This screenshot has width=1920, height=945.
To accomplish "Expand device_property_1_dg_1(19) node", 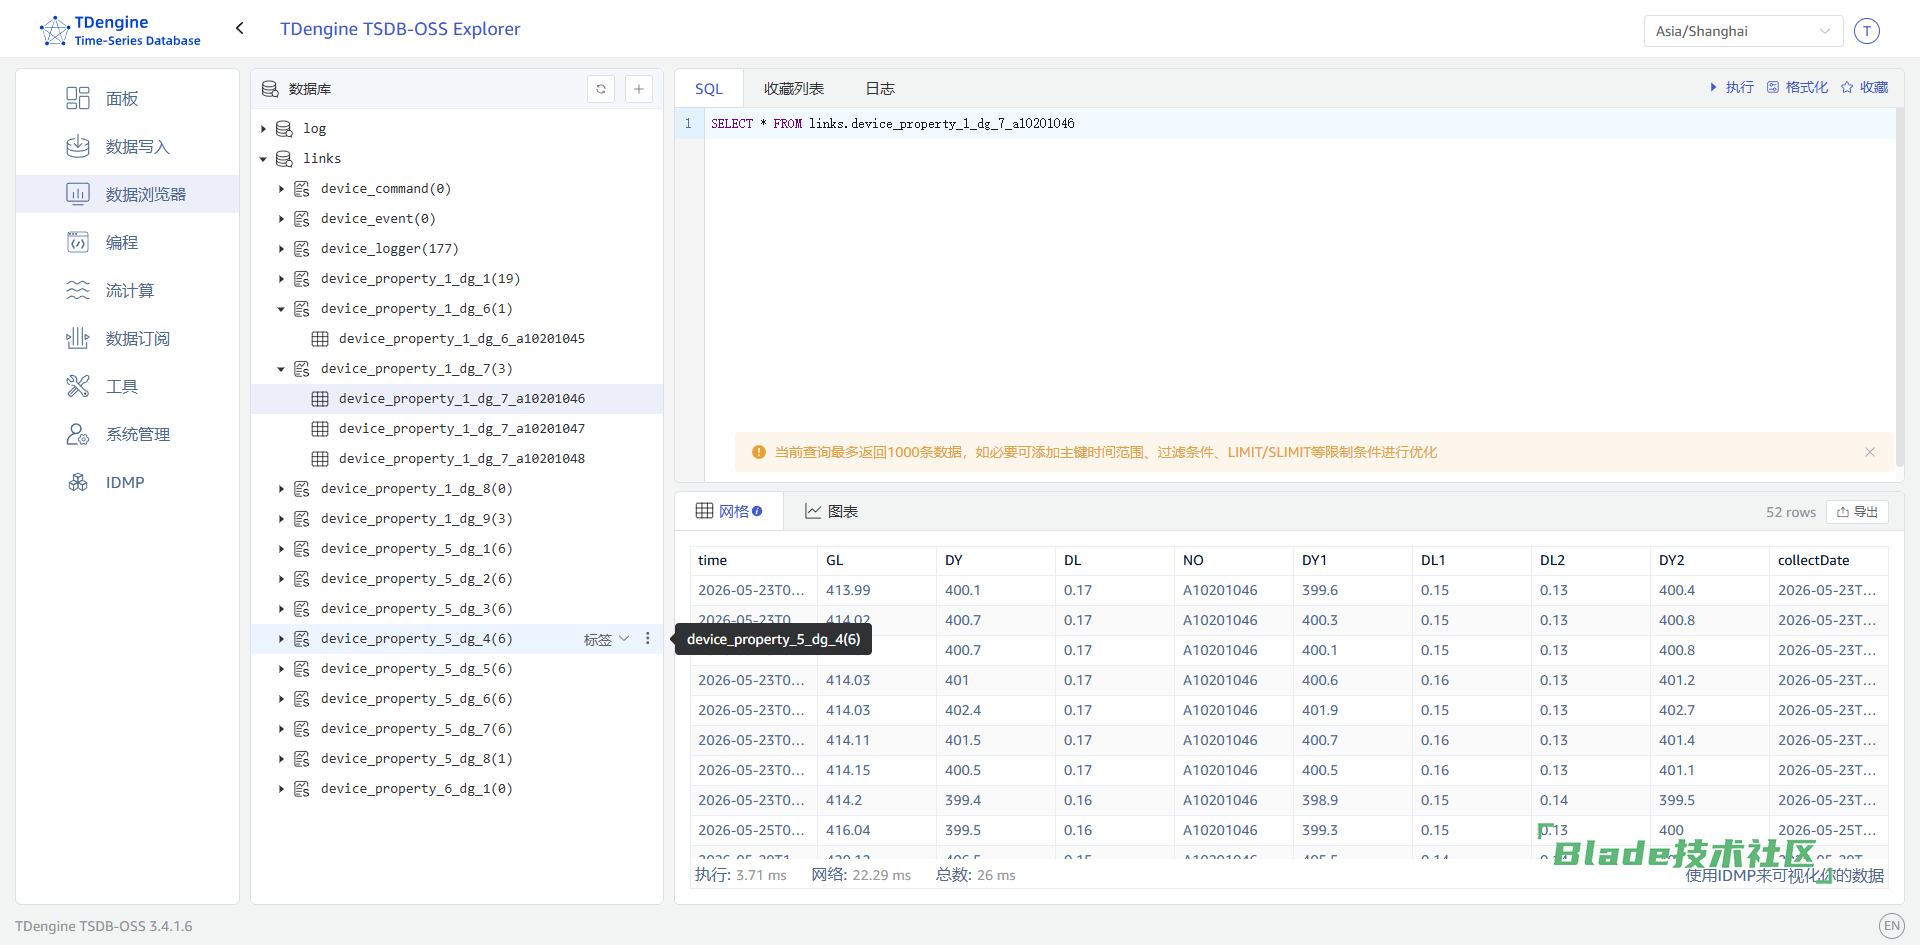I will [x=281, y=279].
